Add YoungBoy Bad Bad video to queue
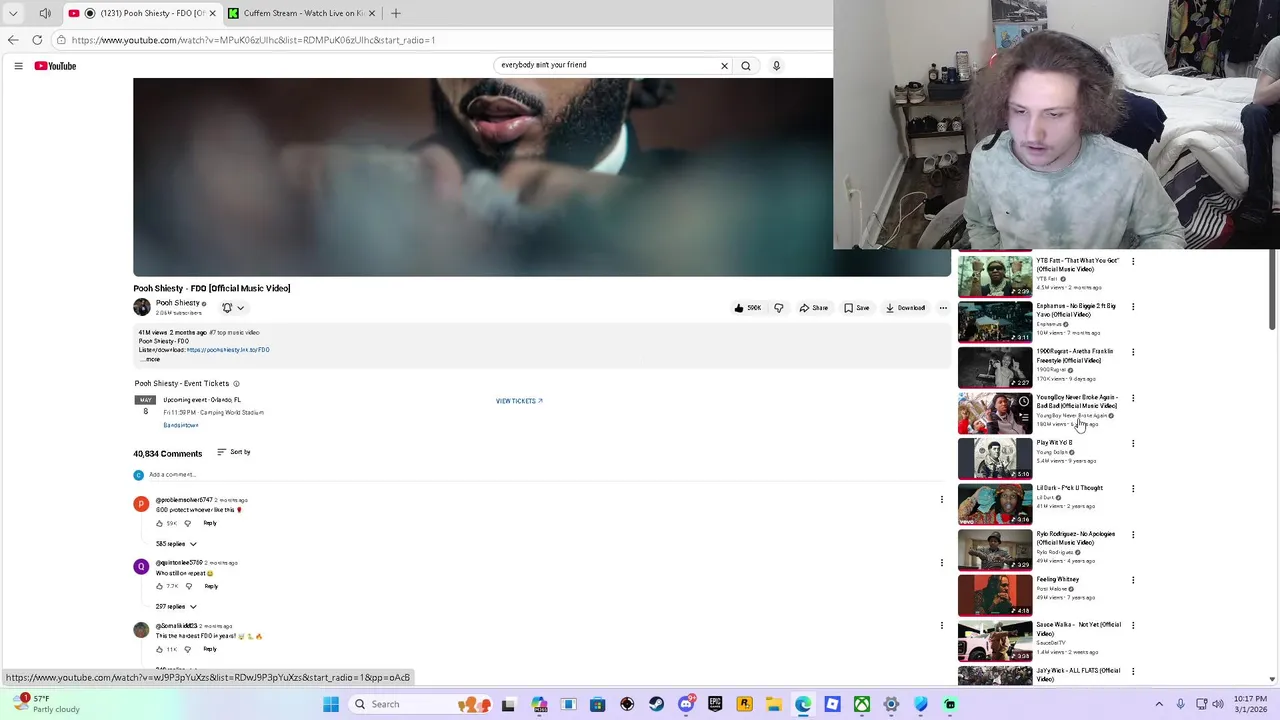The height and width of the screenshot is (720, 1280). (x=1023, y=417)
